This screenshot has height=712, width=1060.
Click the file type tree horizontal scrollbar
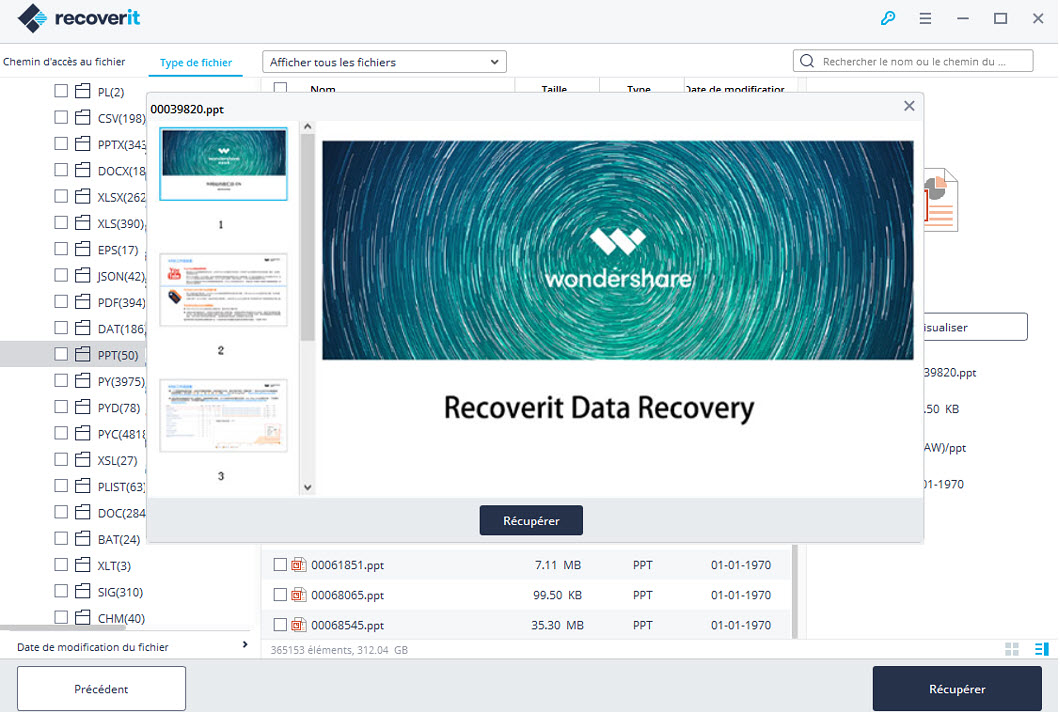pos(63,627)
